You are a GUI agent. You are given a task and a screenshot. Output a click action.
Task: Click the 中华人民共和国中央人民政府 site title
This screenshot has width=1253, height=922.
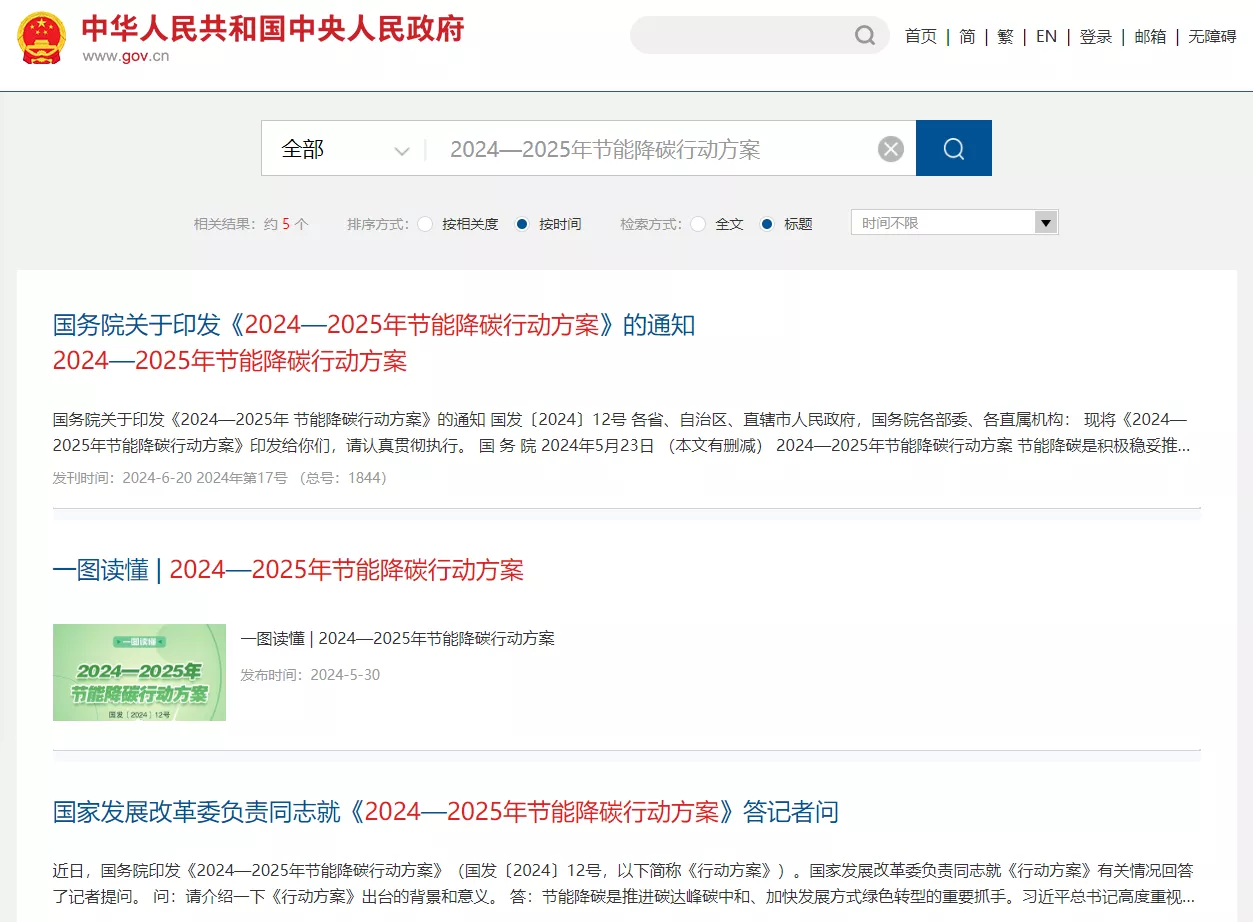(273, 28)
